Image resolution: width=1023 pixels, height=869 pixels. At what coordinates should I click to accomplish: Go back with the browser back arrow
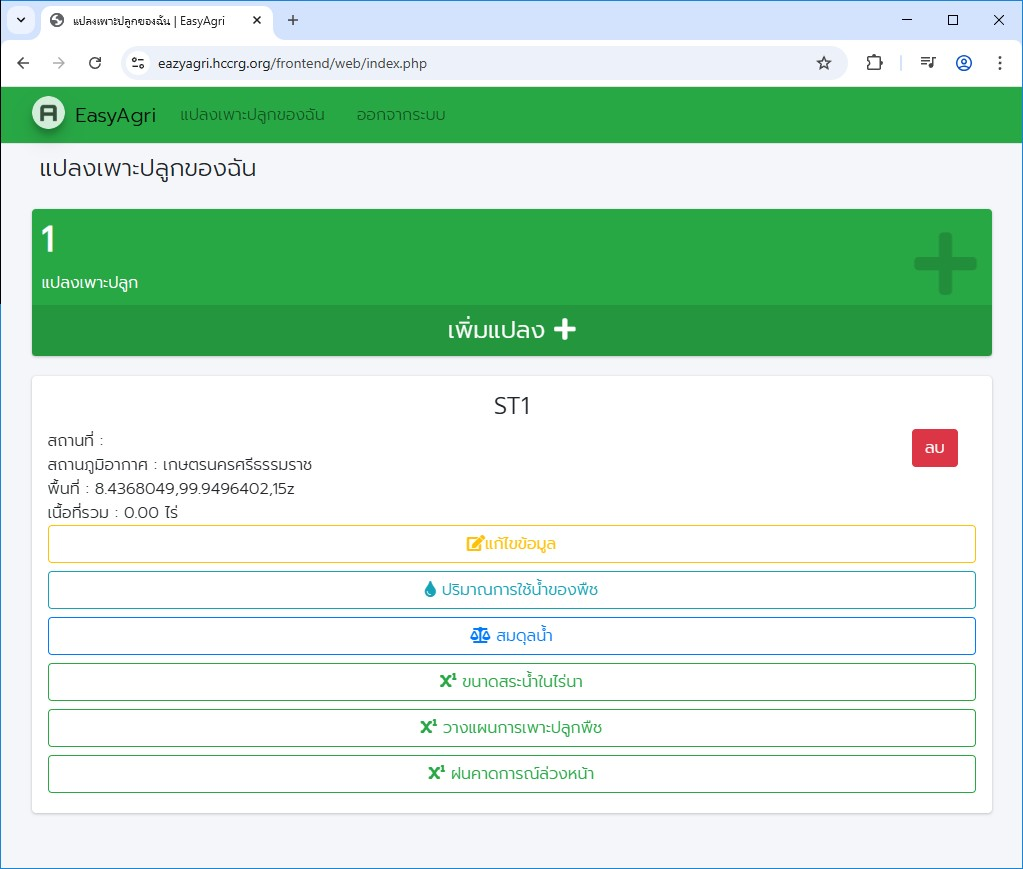(24, 63)
